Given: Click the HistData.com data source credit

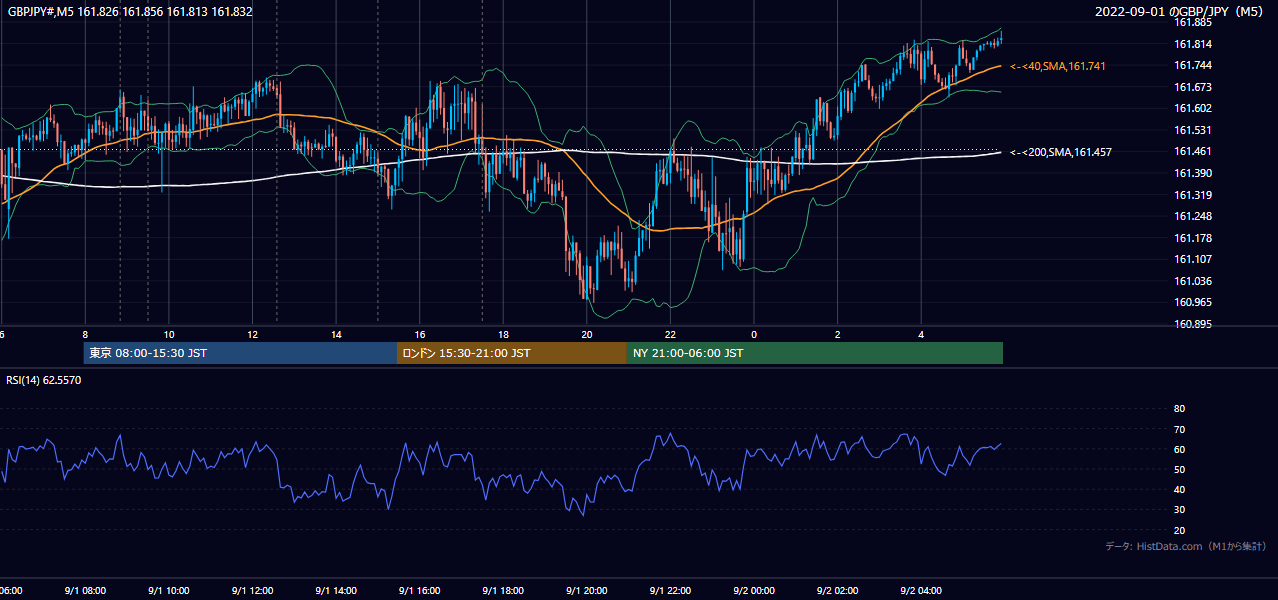Looking at the screenshot, I should (1186, 546).
